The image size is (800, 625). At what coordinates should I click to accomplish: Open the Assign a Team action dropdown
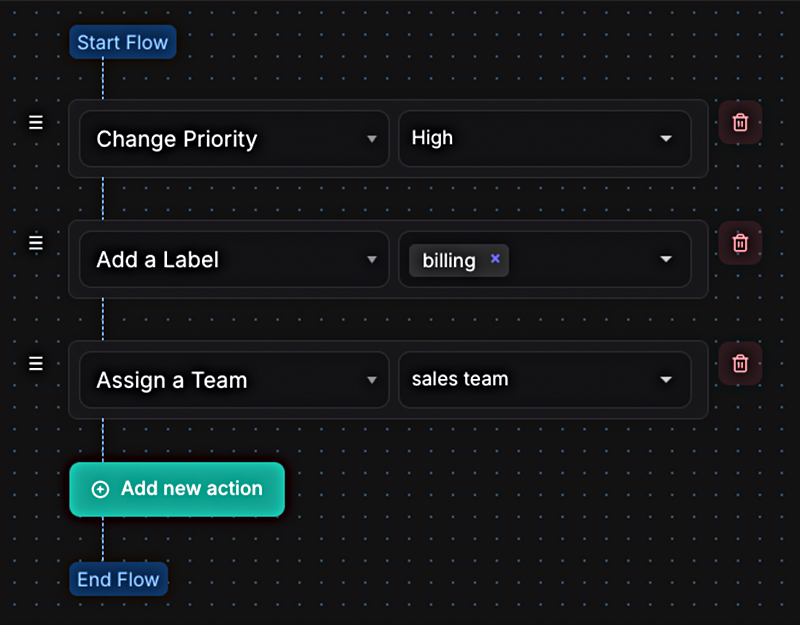click(x=371, y=380)
